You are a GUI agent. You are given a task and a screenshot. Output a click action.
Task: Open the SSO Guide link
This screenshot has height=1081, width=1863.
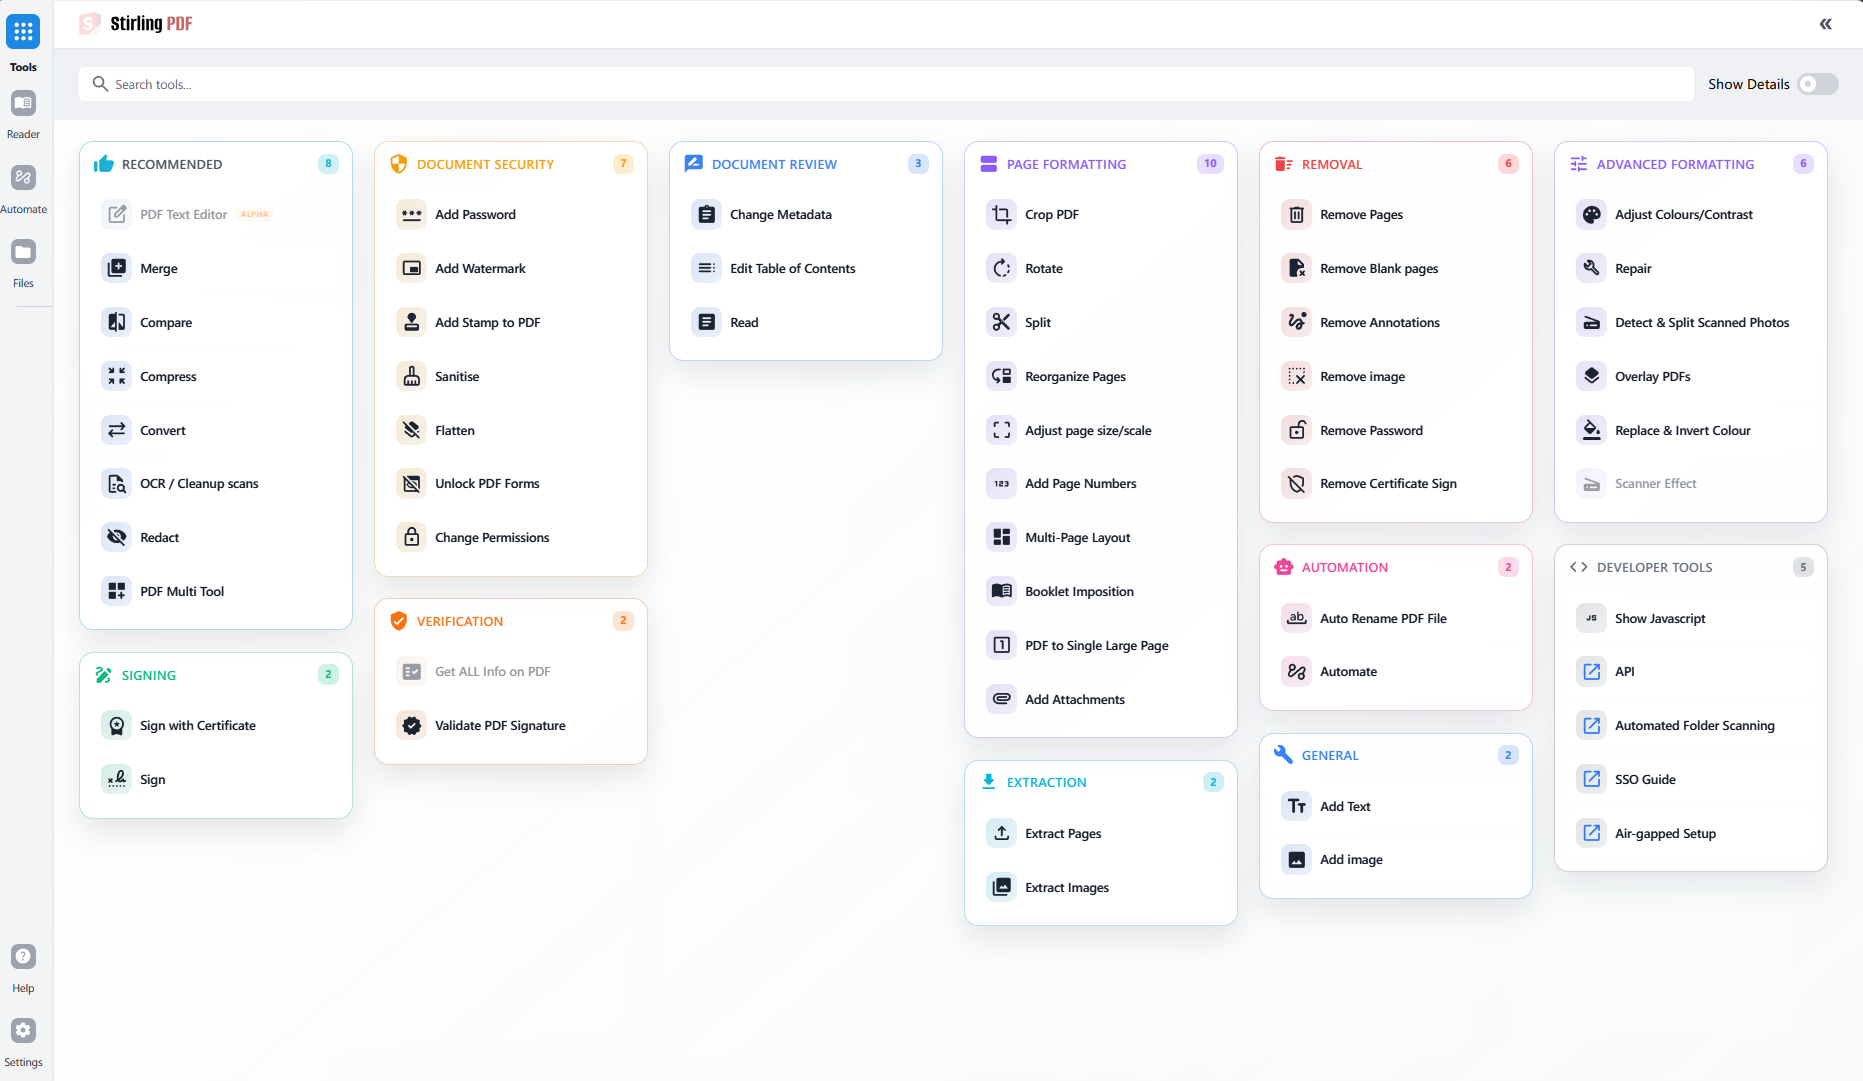(1644, 779)
